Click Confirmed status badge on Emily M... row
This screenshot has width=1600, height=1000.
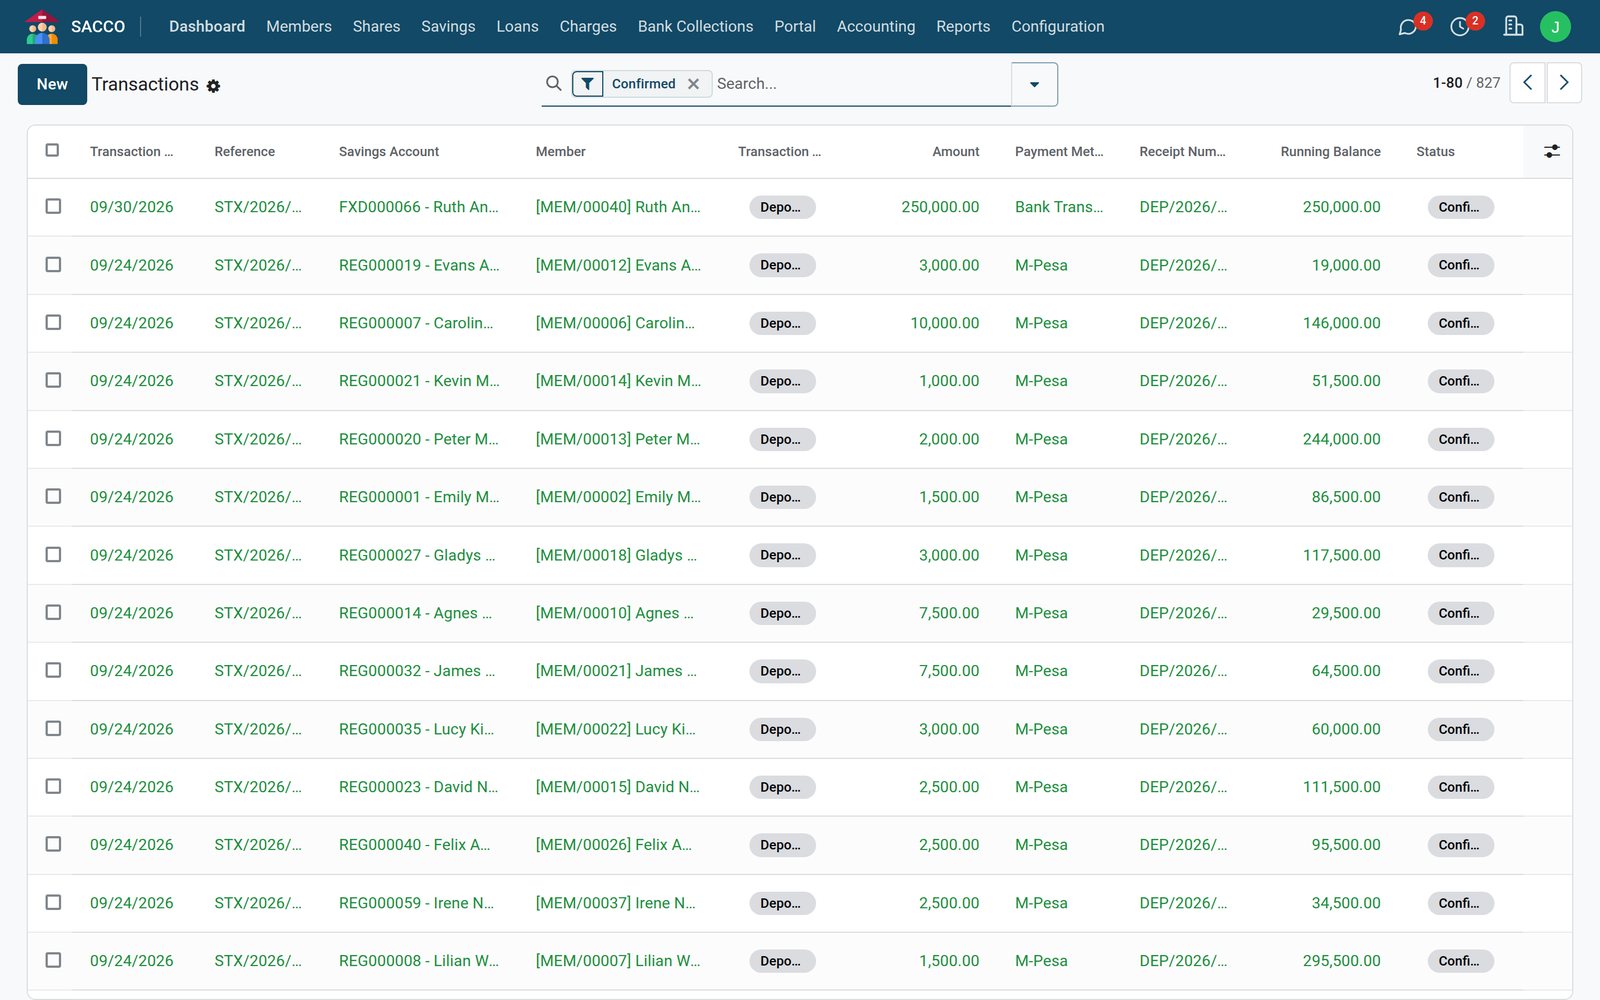(1460, 497)
